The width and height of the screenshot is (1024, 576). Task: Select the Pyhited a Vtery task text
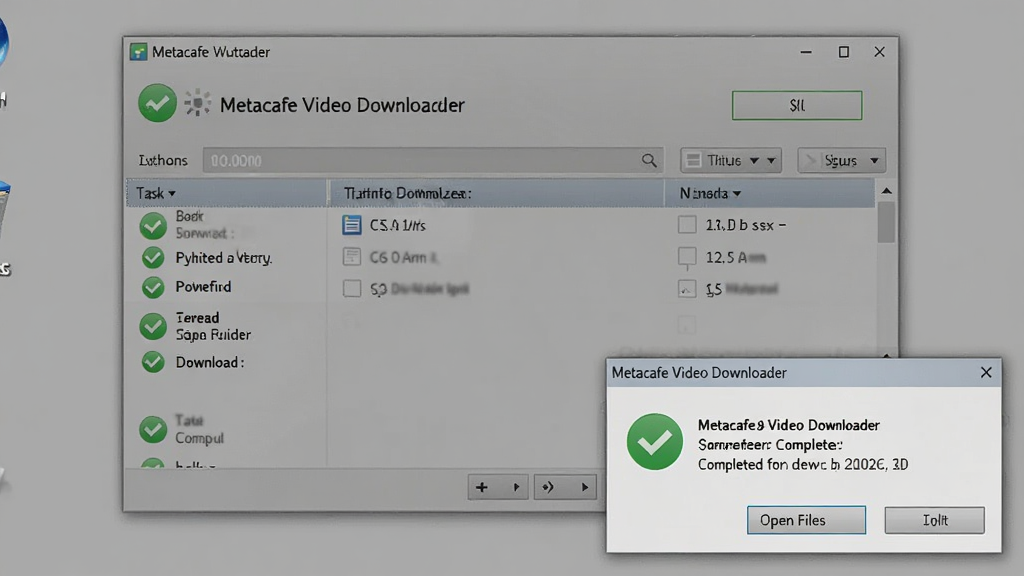pos(224,258)
